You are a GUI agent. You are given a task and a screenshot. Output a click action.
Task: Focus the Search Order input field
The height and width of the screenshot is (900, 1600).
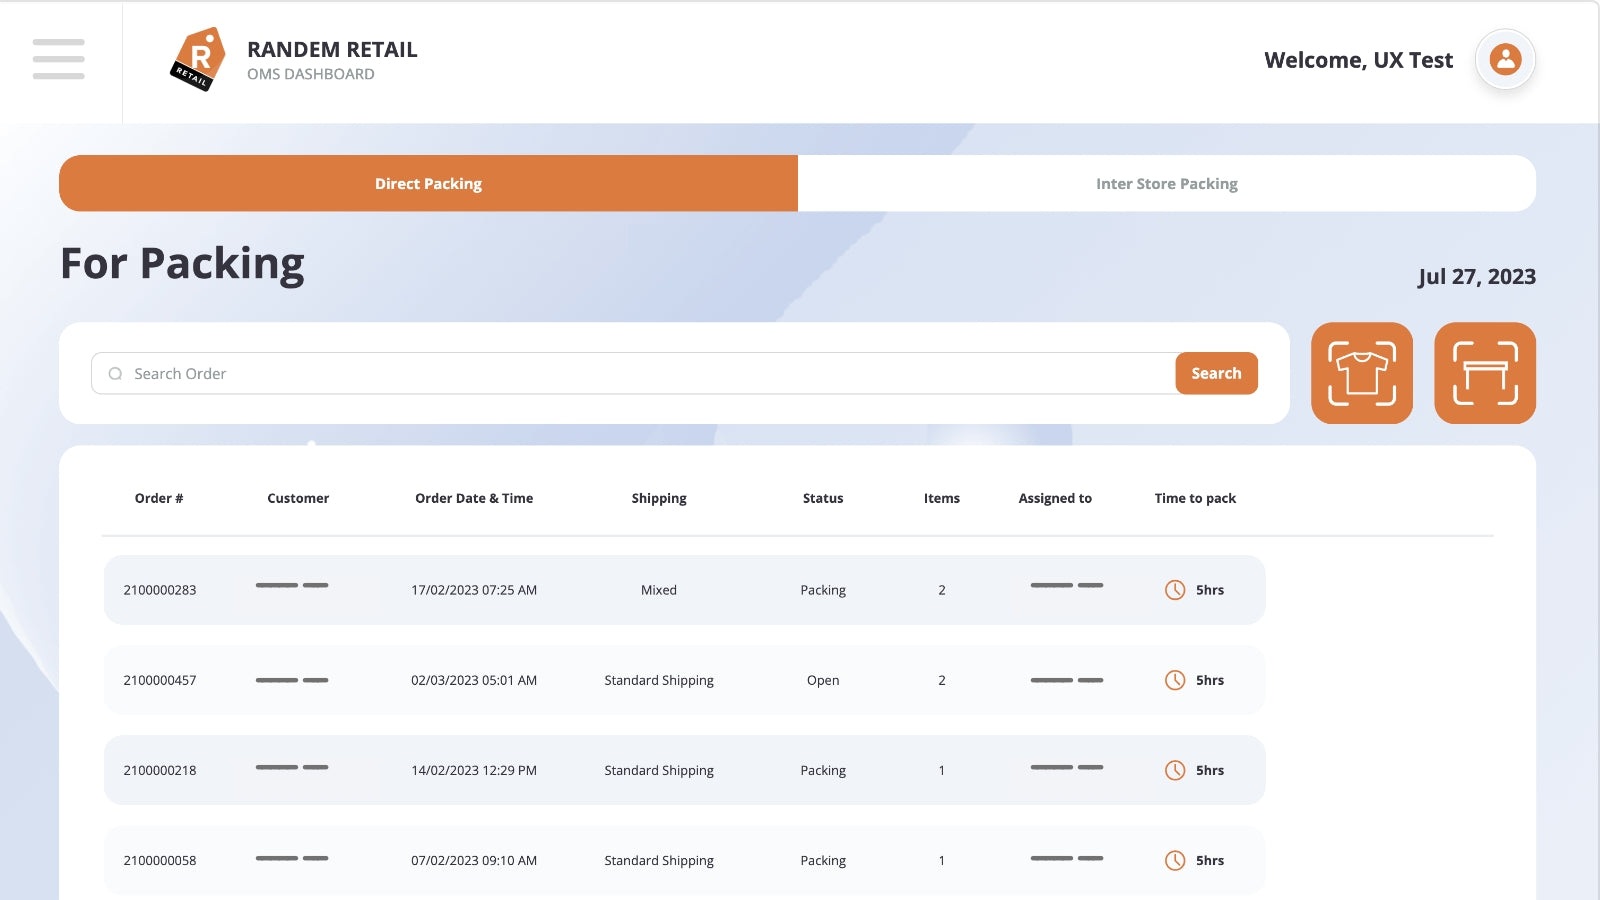coord(640,374)
